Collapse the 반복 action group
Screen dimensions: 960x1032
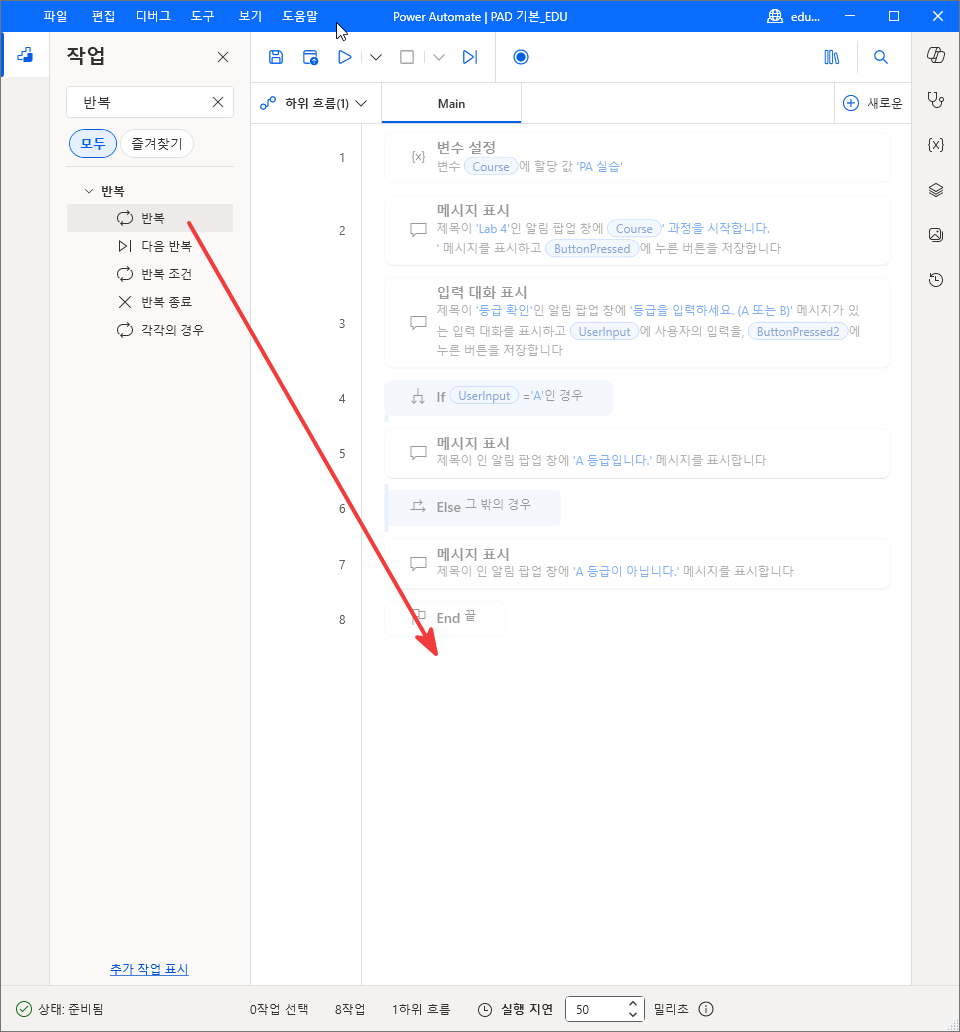coord(89,191)
